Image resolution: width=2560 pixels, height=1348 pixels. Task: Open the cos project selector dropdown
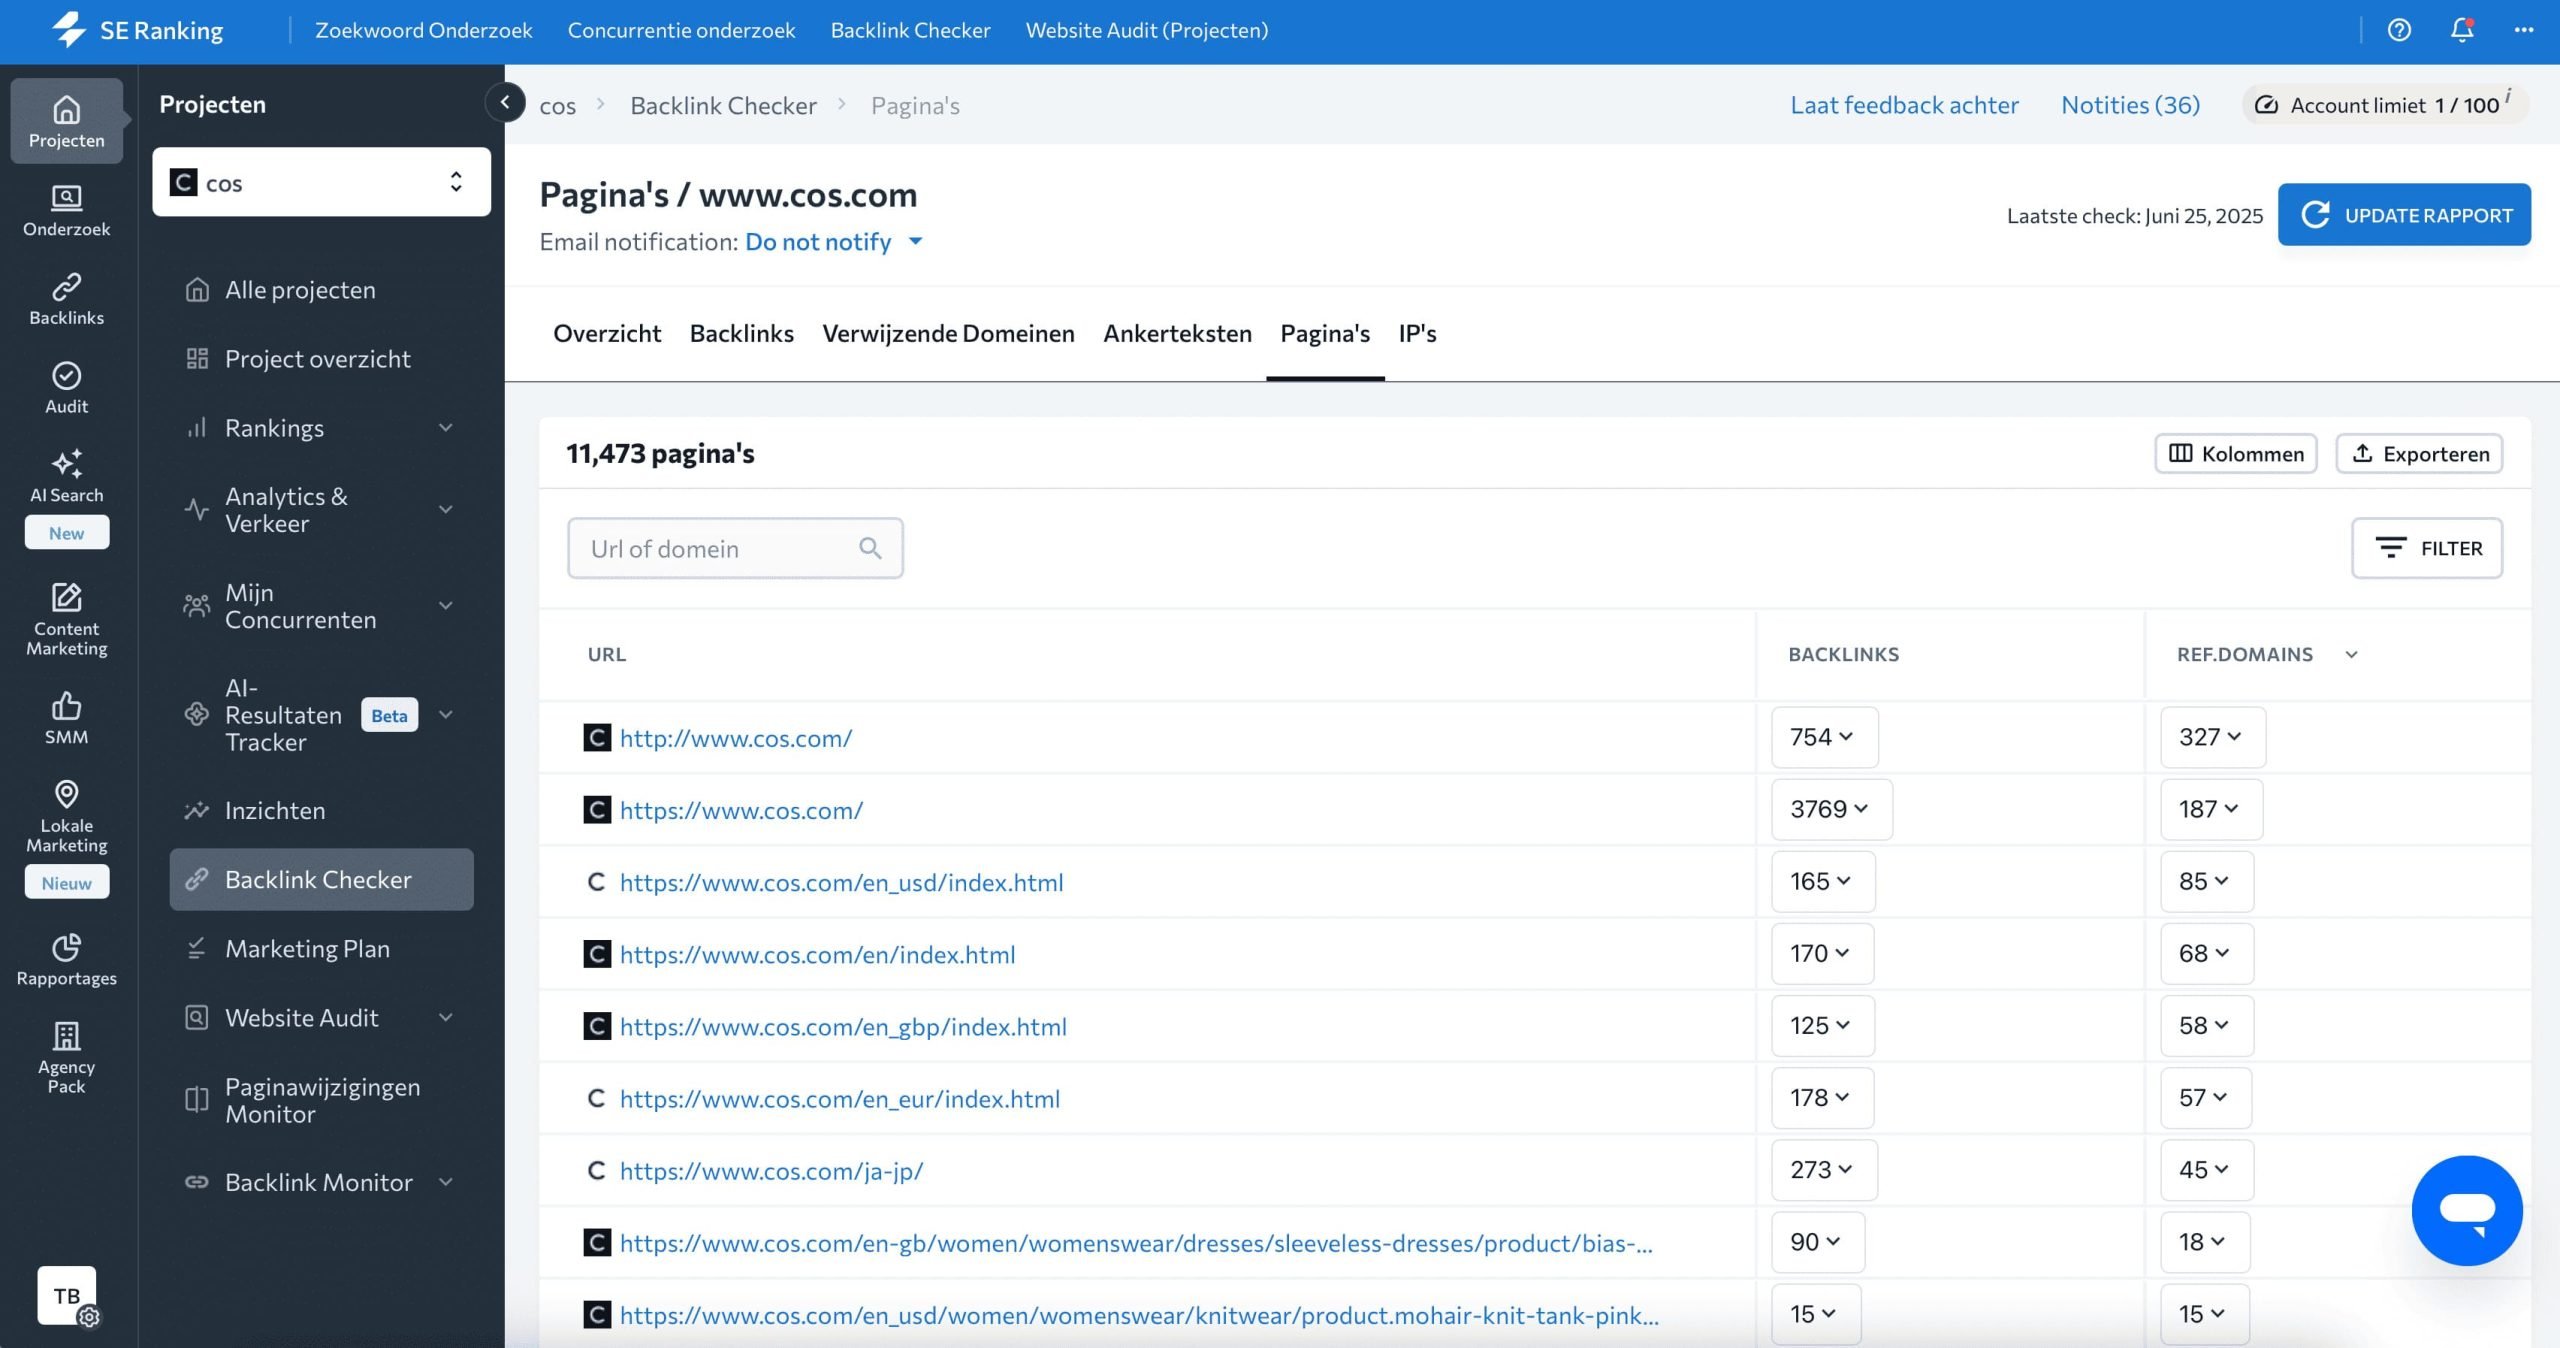(x=321, y=182)
